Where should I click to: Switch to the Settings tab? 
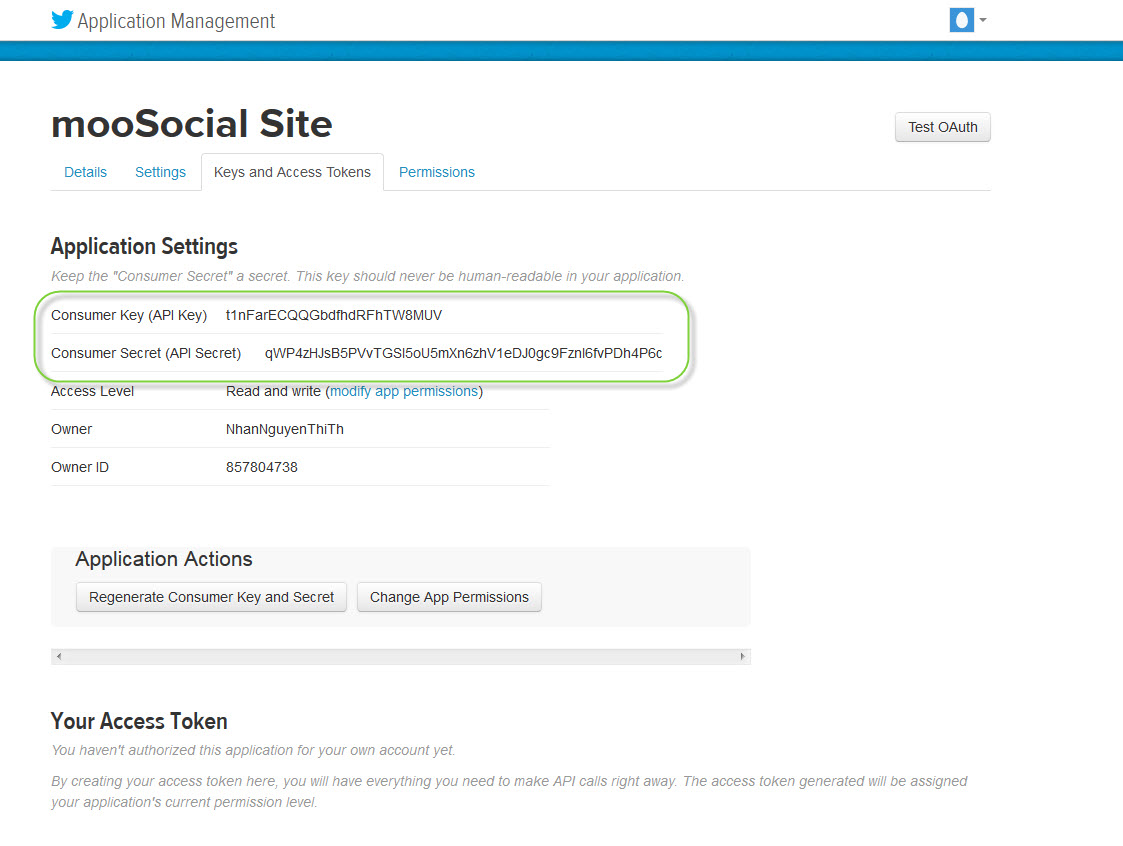160,172
